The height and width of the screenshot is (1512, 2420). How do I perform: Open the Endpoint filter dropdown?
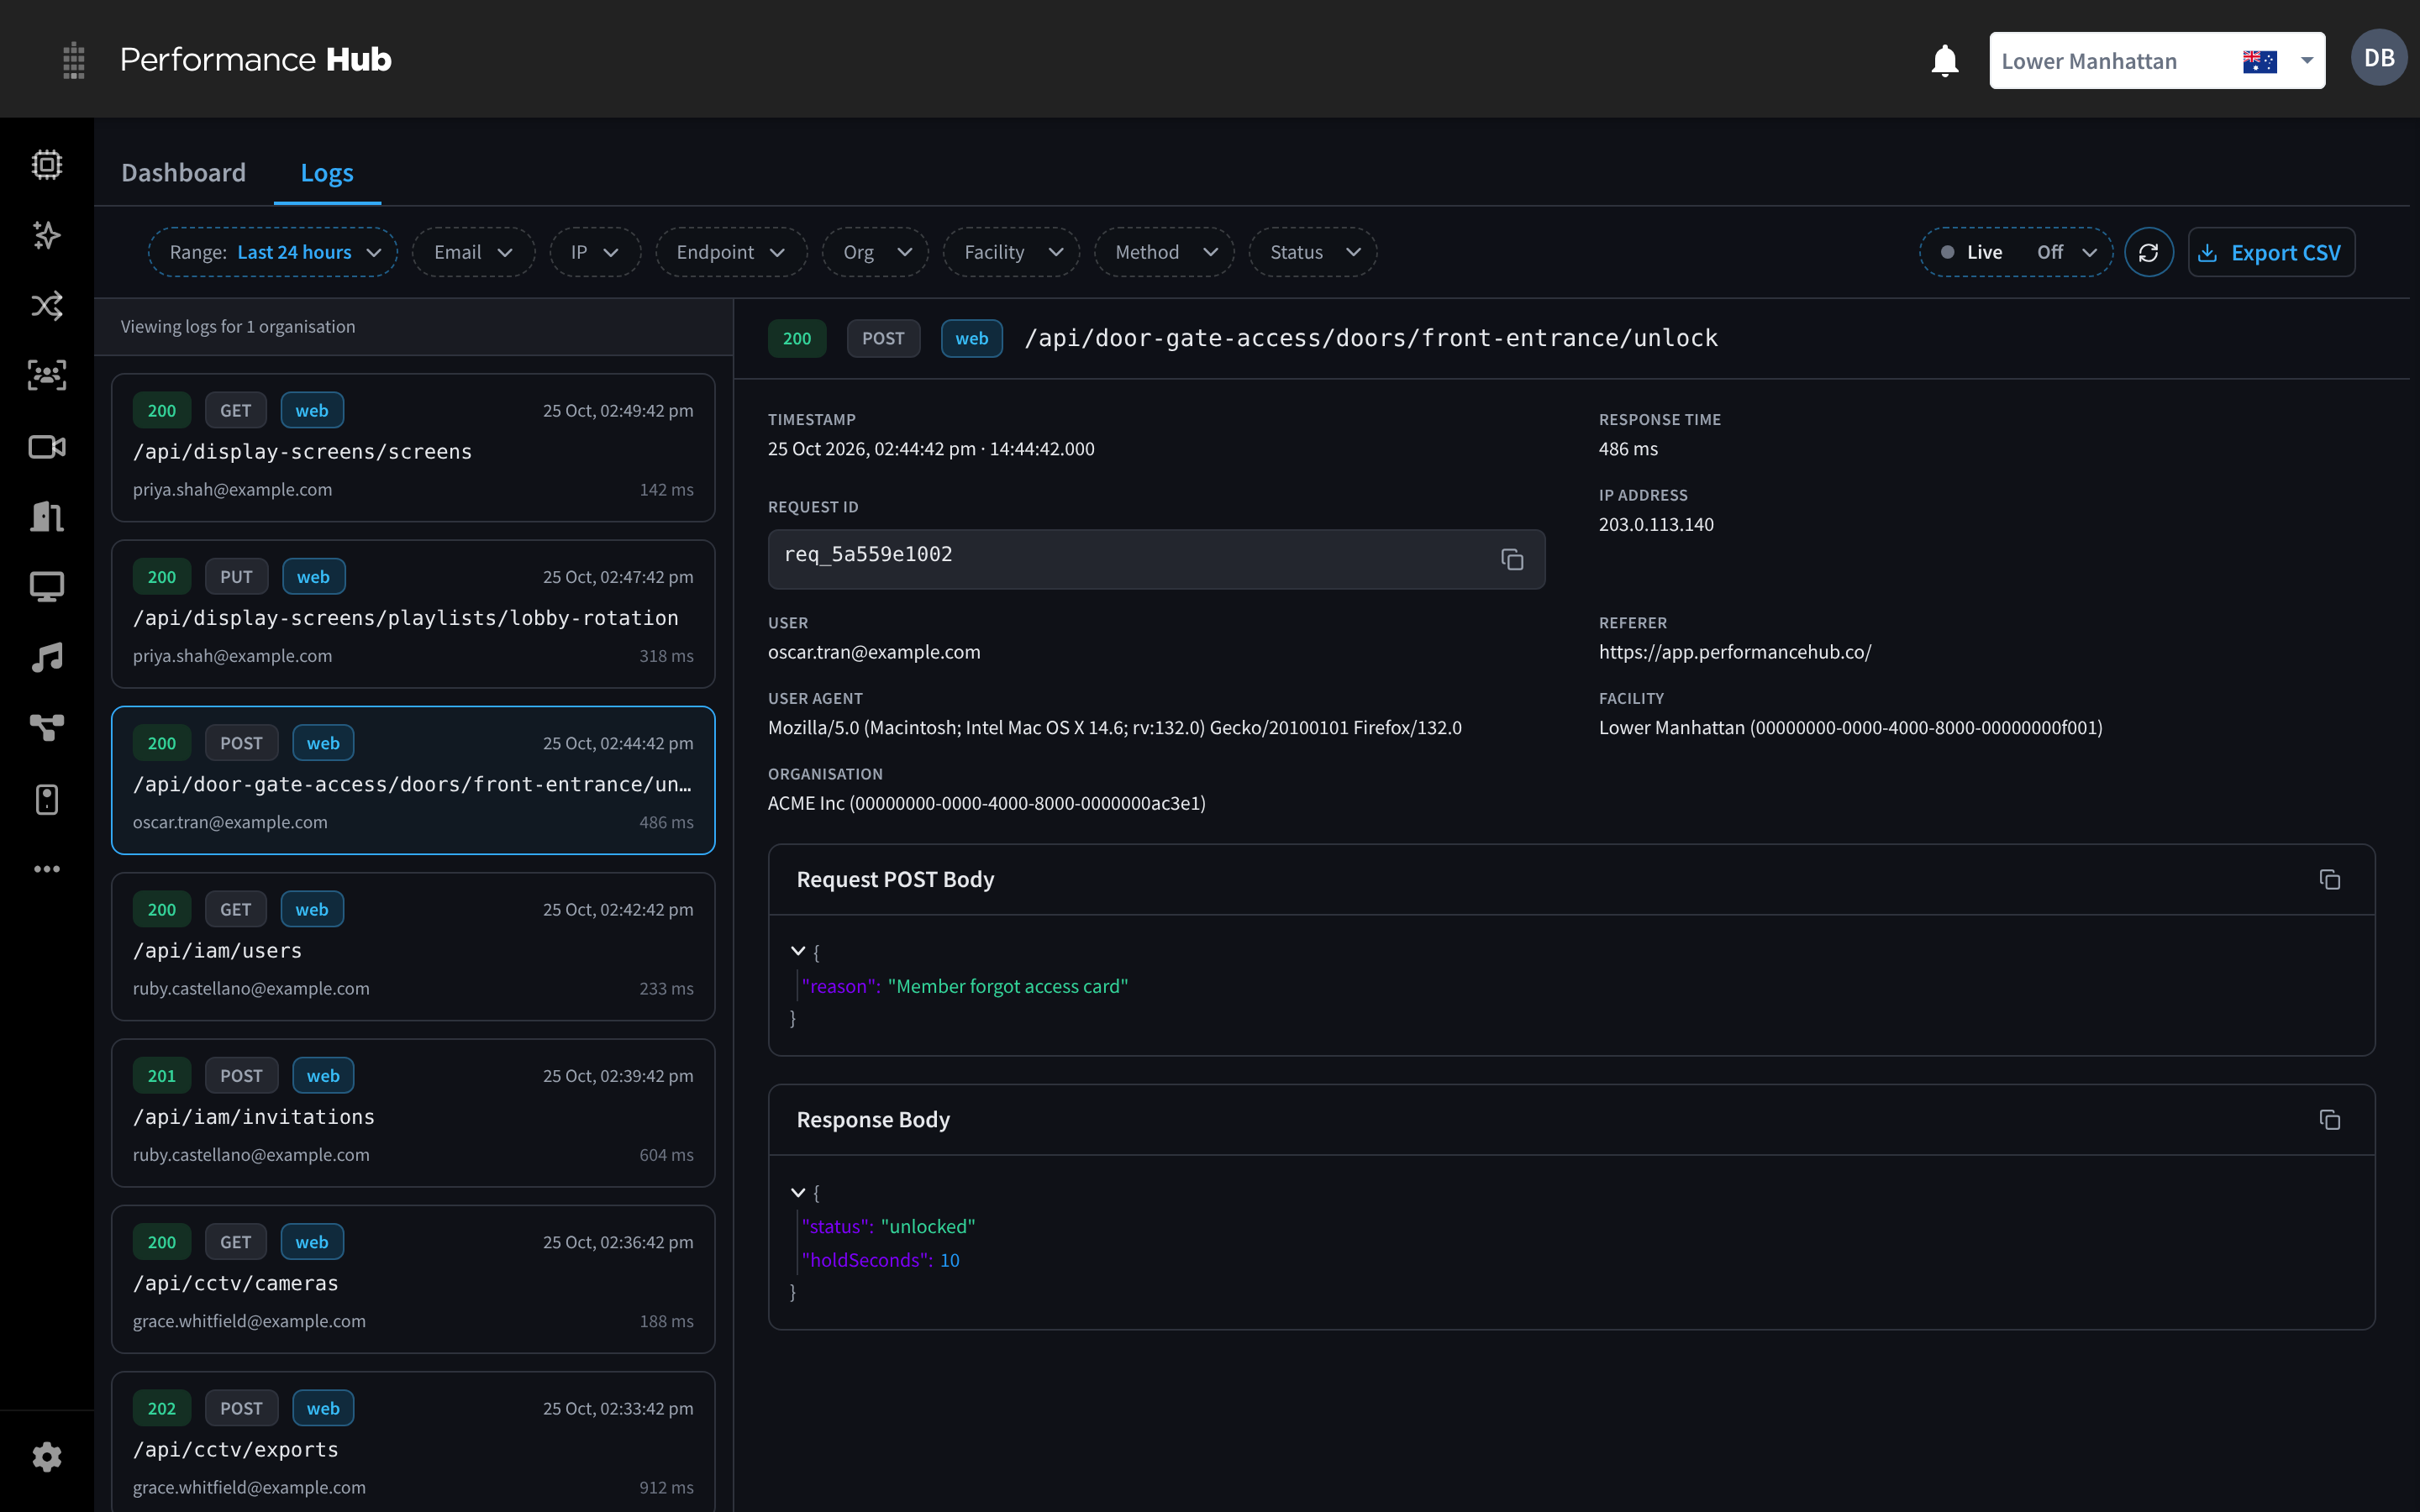coord(731,252)
